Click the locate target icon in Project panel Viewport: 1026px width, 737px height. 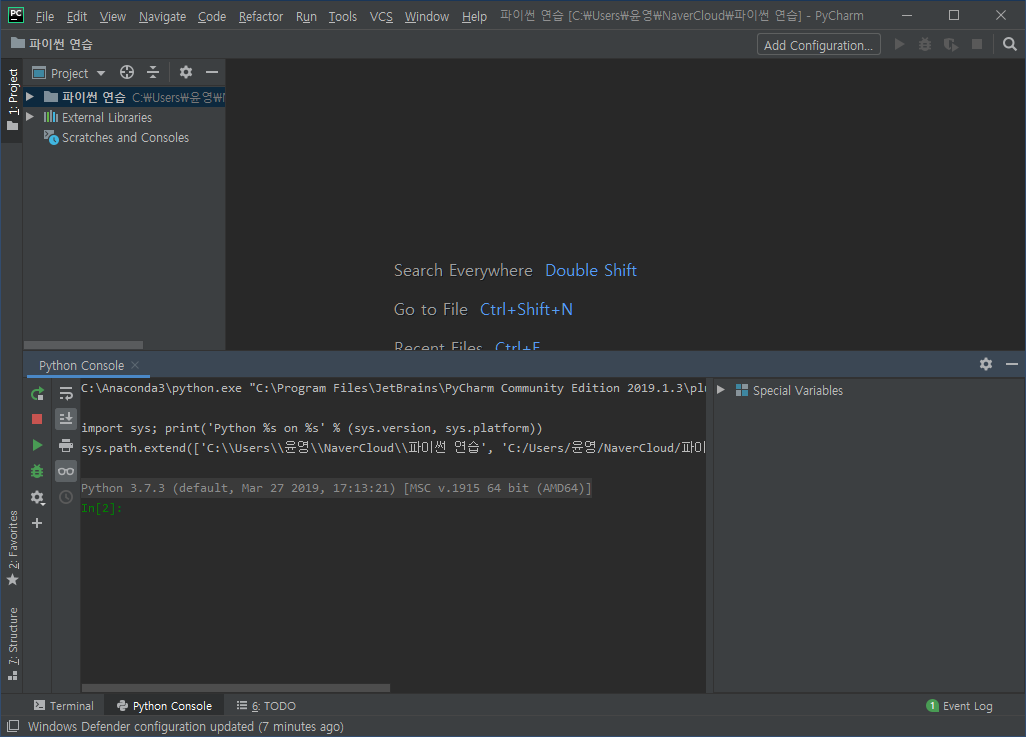pyautogui.click(x=127, y=72)
